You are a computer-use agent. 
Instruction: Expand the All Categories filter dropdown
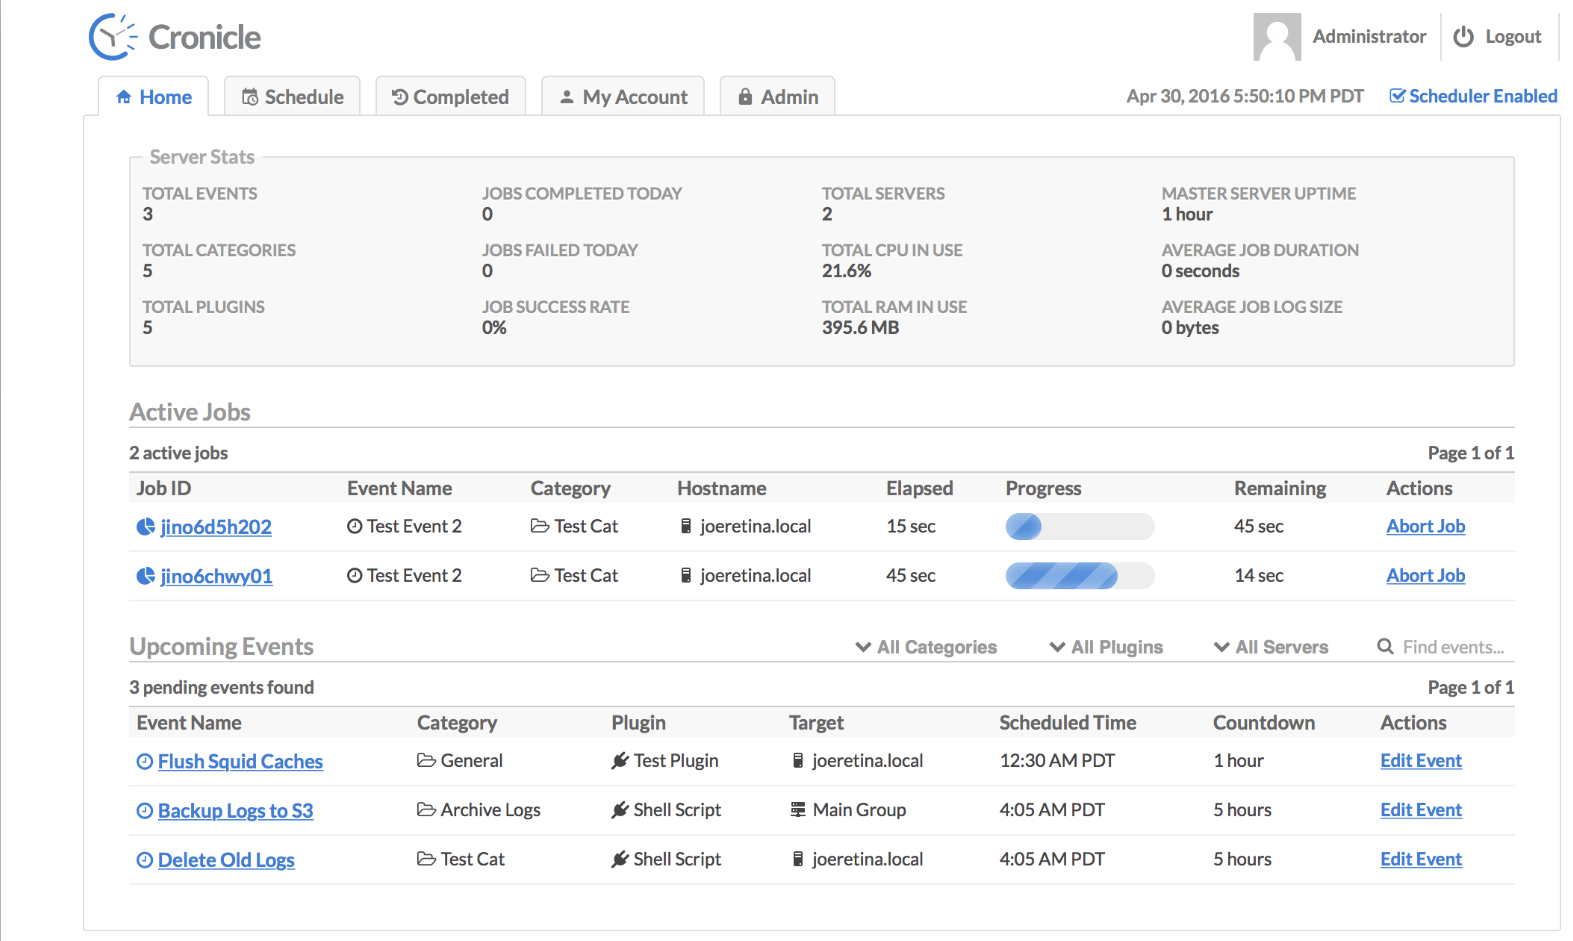(926, 647)
